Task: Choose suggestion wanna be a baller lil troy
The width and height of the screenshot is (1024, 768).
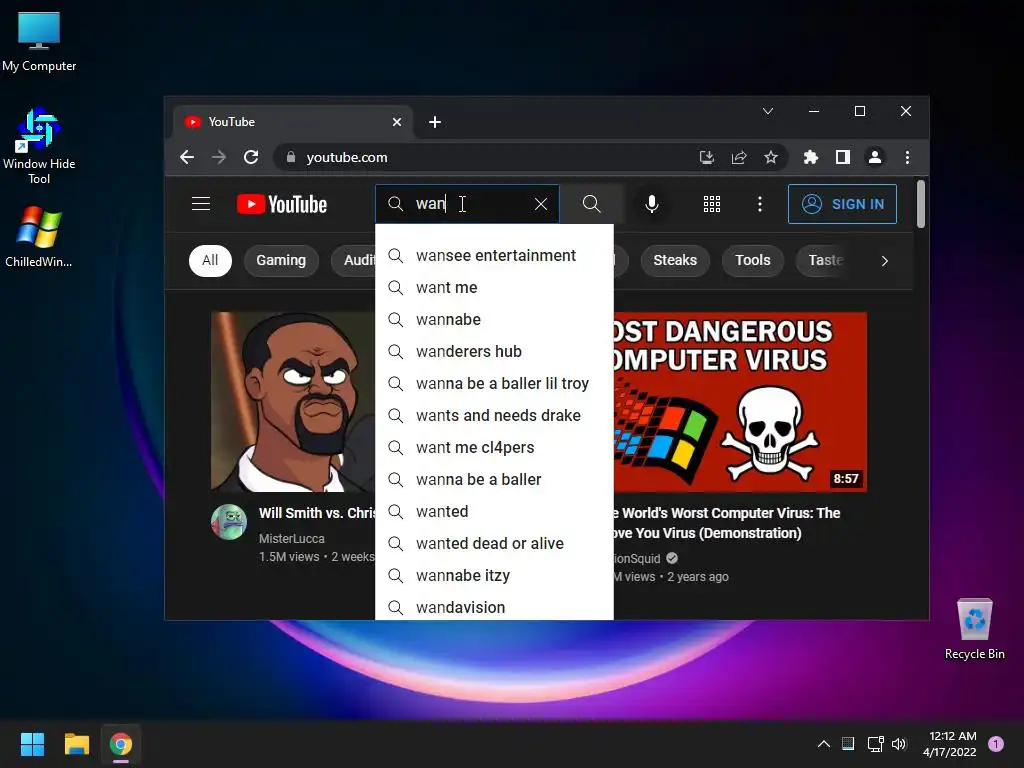Action: (x=494, y=383)
